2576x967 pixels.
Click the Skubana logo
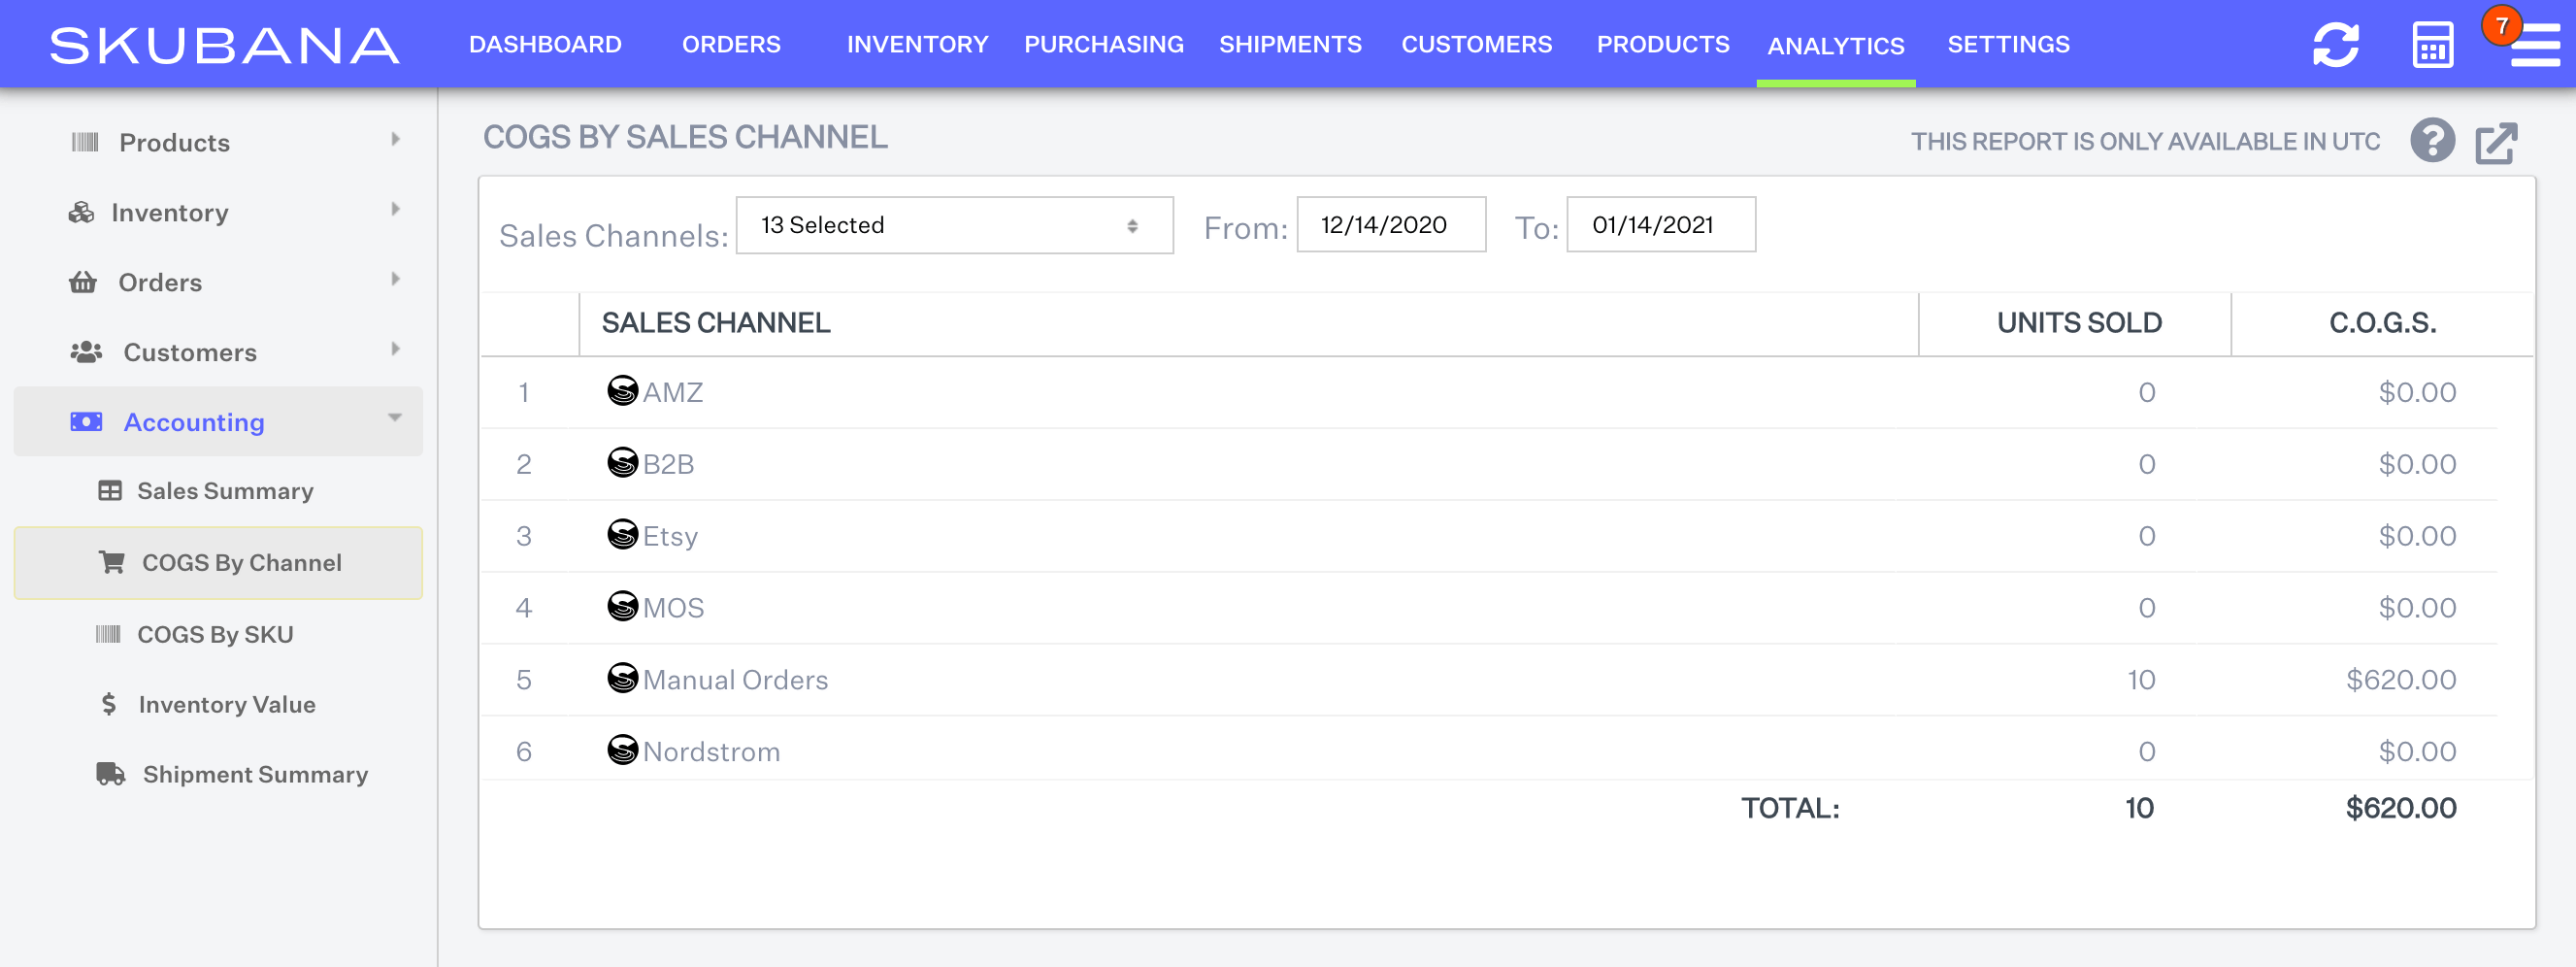tap(224, 45)
